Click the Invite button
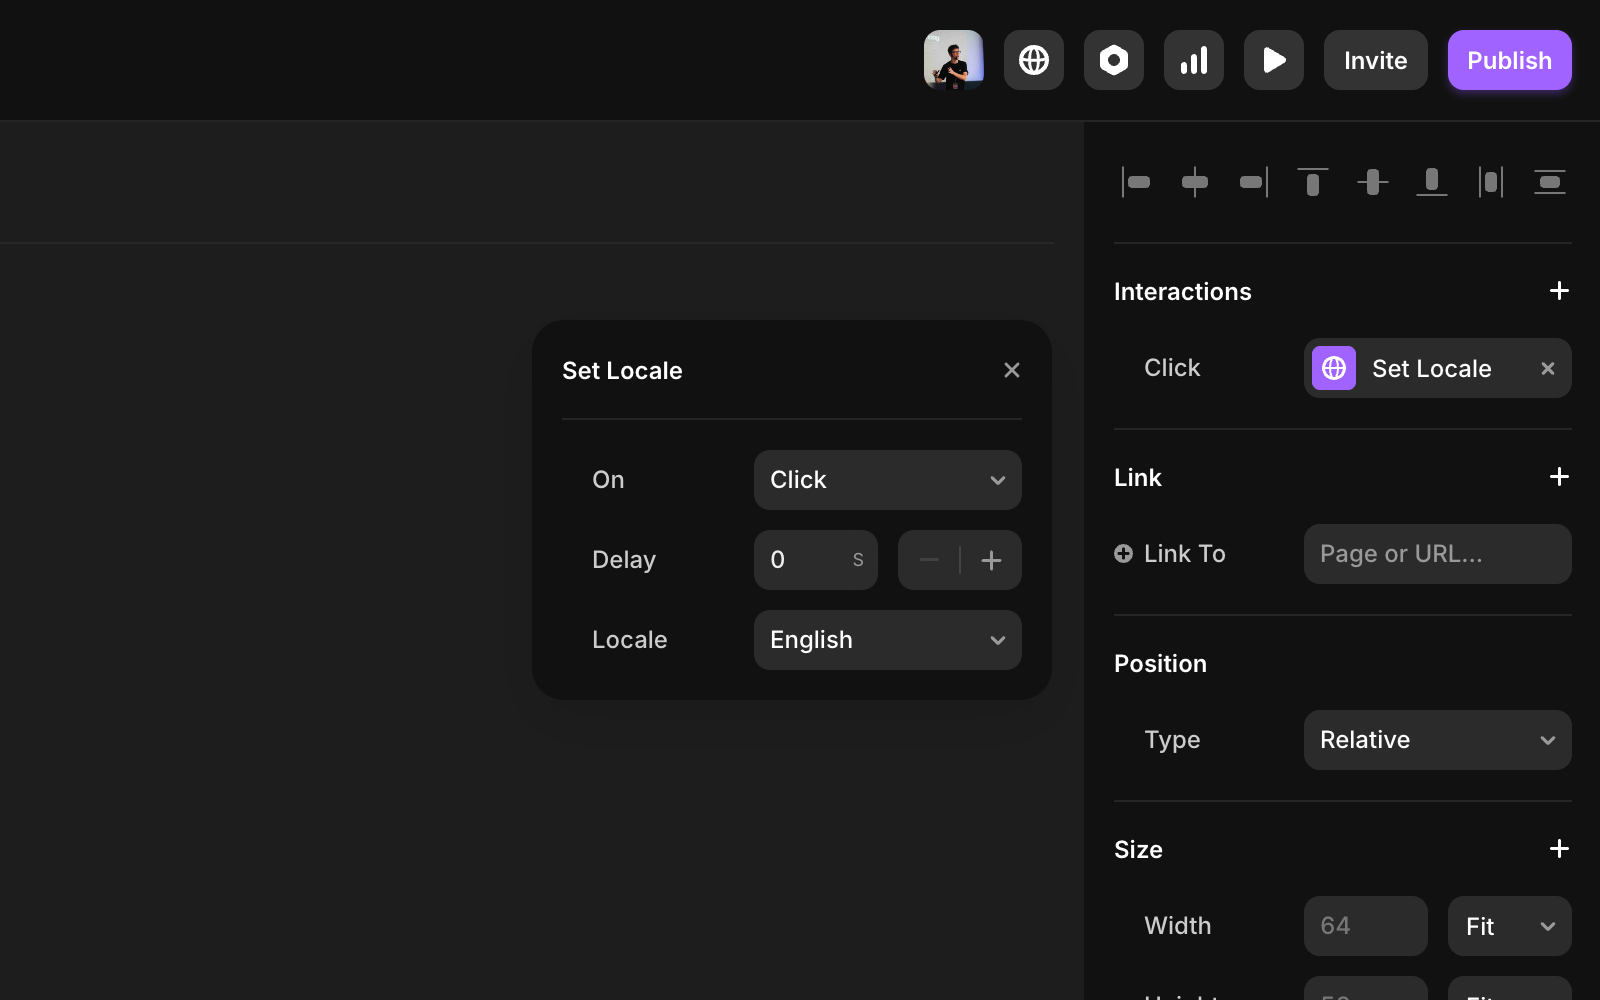1600x1000 pixels. tap(1375, 60)
